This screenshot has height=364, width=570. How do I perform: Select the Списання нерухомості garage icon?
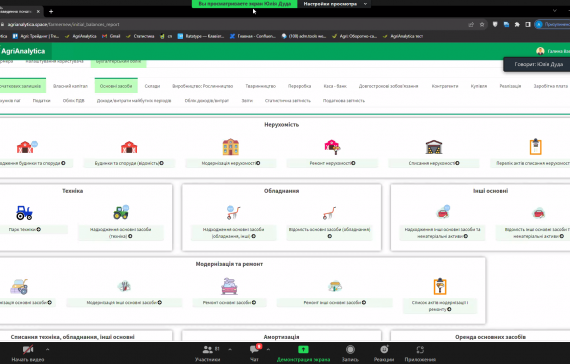434,147
